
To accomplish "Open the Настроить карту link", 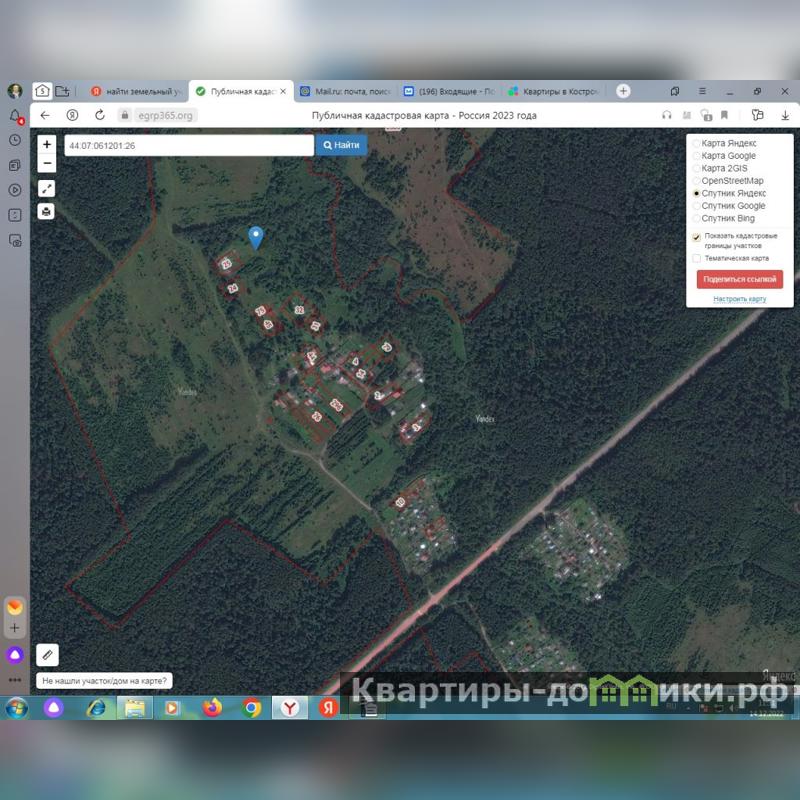I will [x=739, y=299].
